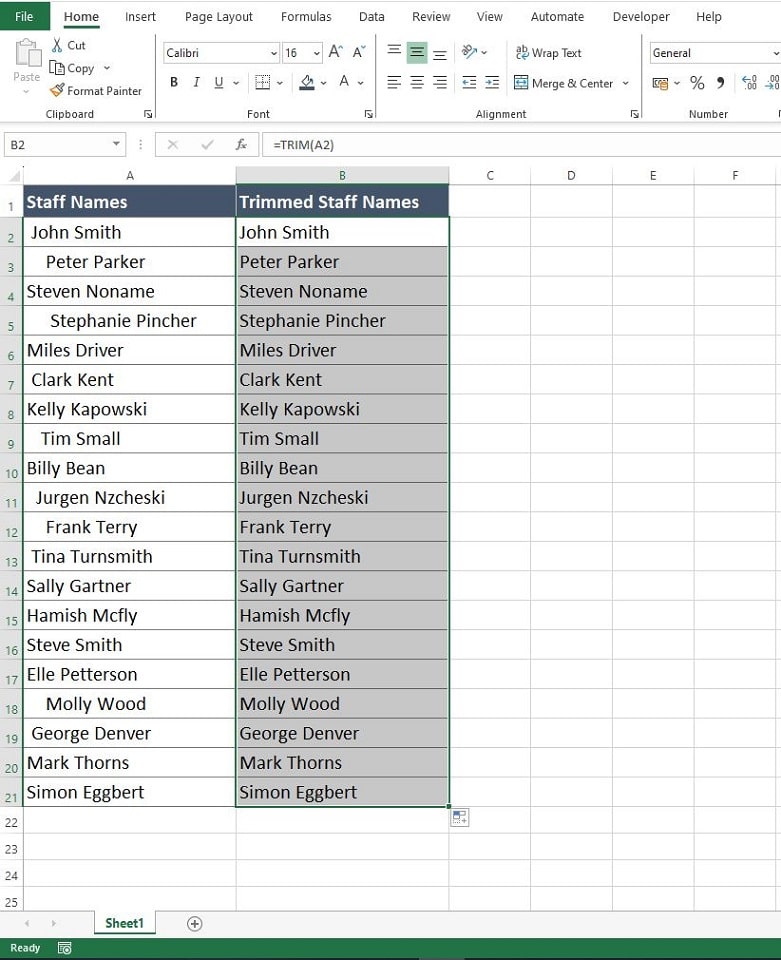781x960 pixels.
Task: Open the Font dialog launcher
Action: 368,114
